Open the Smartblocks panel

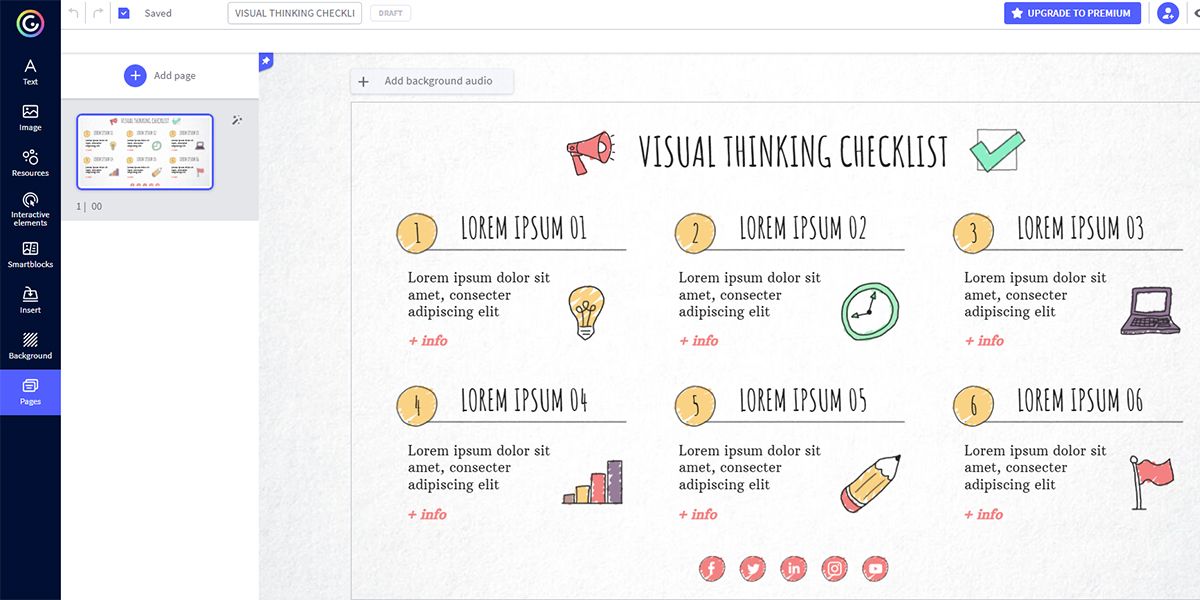30,255
